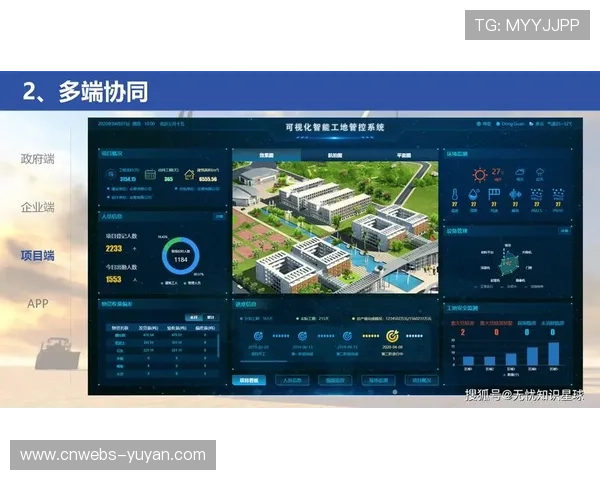This screenshot has width=600, height=480.
Task: Click the sun weather icon
Action: coord(479,175)
